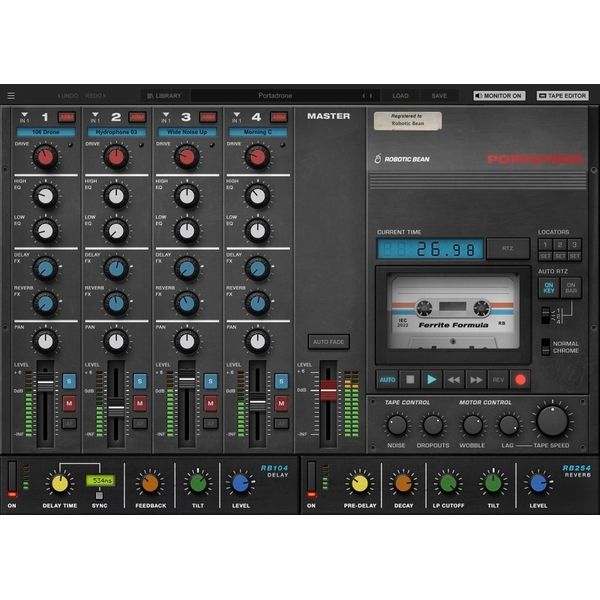This screenshot has height=600, width=600.
Task: Mute channel 4
Action: 281,403
